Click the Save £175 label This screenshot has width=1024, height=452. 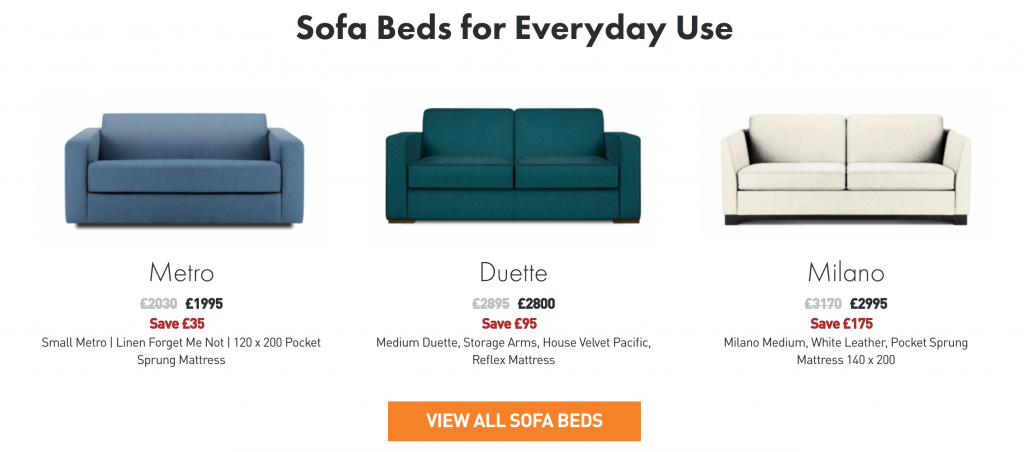point(841,323)
